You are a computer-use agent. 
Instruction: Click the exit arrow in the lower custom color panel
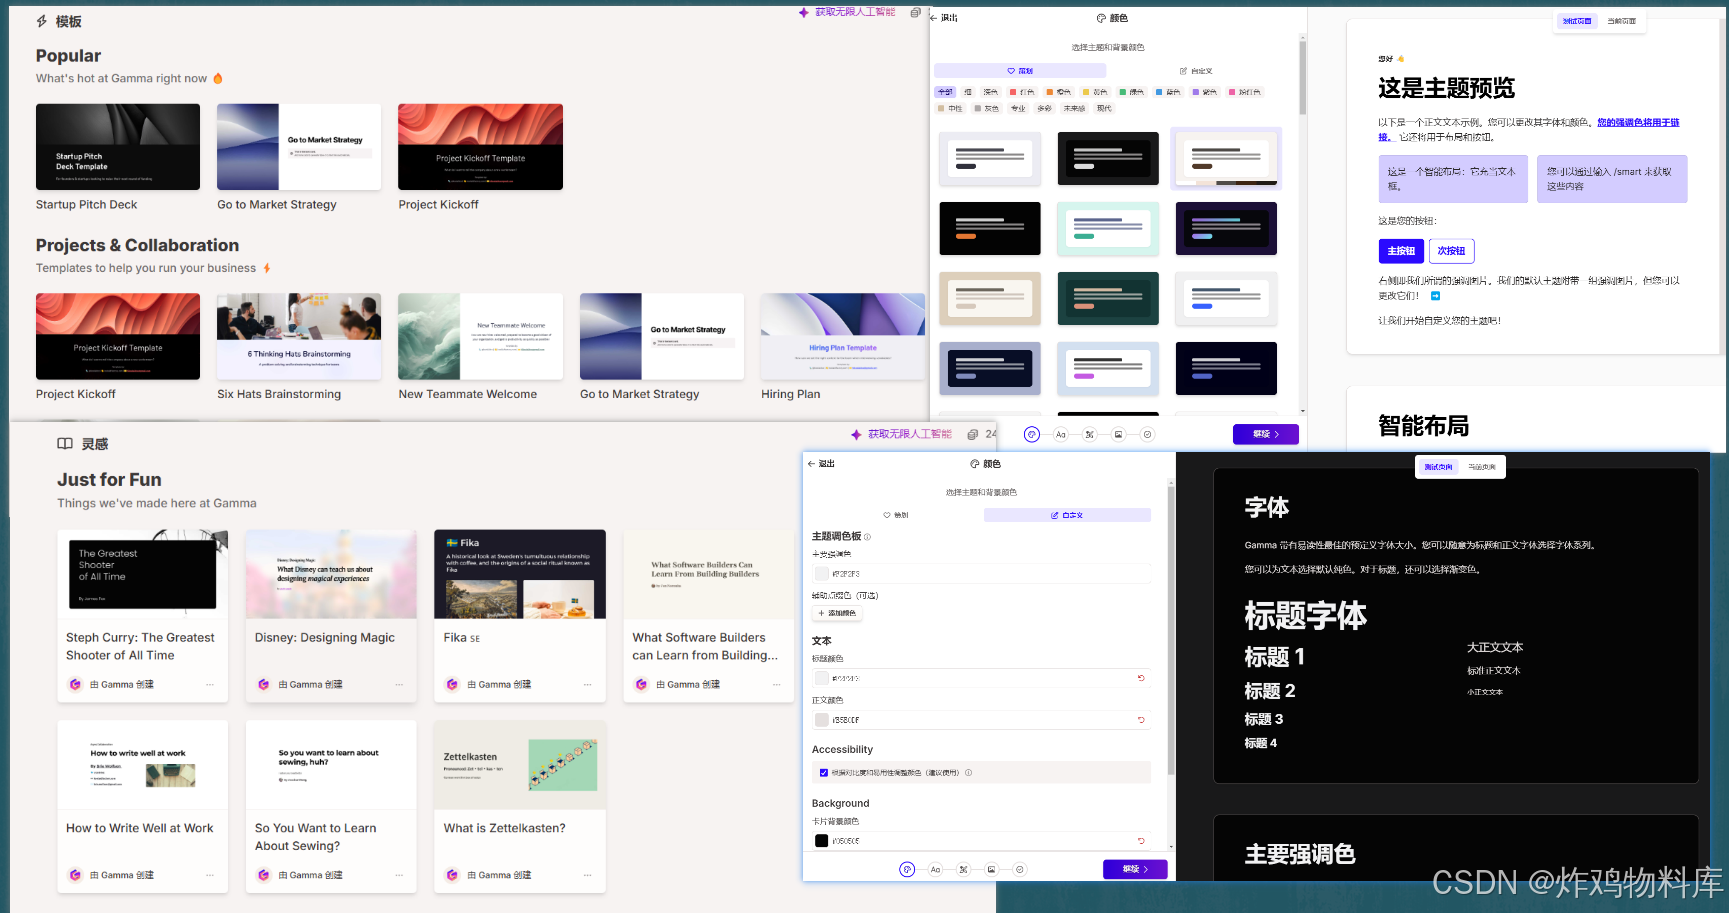pyautogui.click(x=812, y=464)
